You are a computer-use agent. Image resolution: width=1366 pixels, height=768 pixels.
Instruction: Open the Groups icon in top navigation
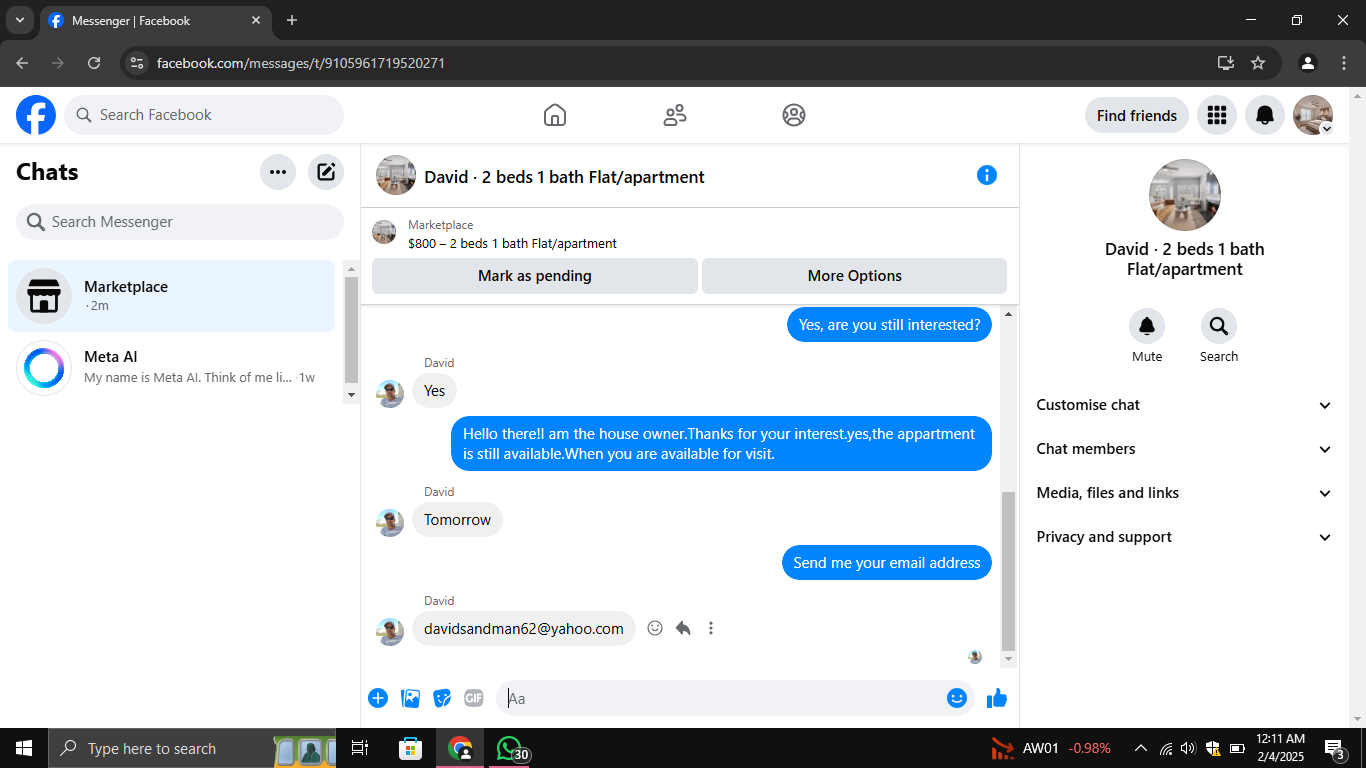point(794,115)
